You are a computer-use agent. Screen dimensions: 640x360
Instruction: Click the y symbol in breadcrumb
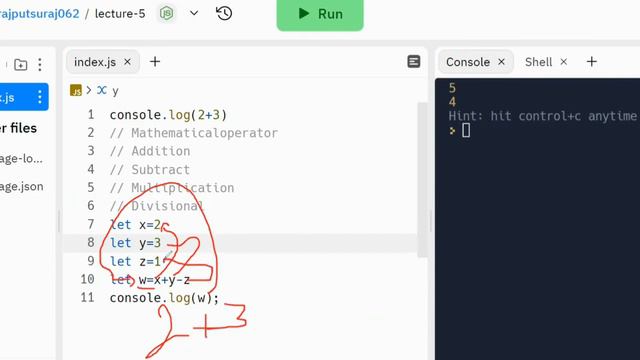click(x=116, y=91)
